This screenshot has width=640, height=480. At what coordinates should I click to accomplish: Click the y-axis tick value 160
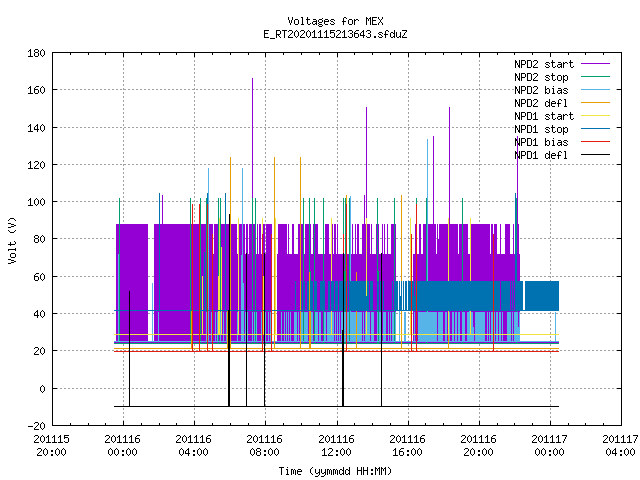[36, 90]
